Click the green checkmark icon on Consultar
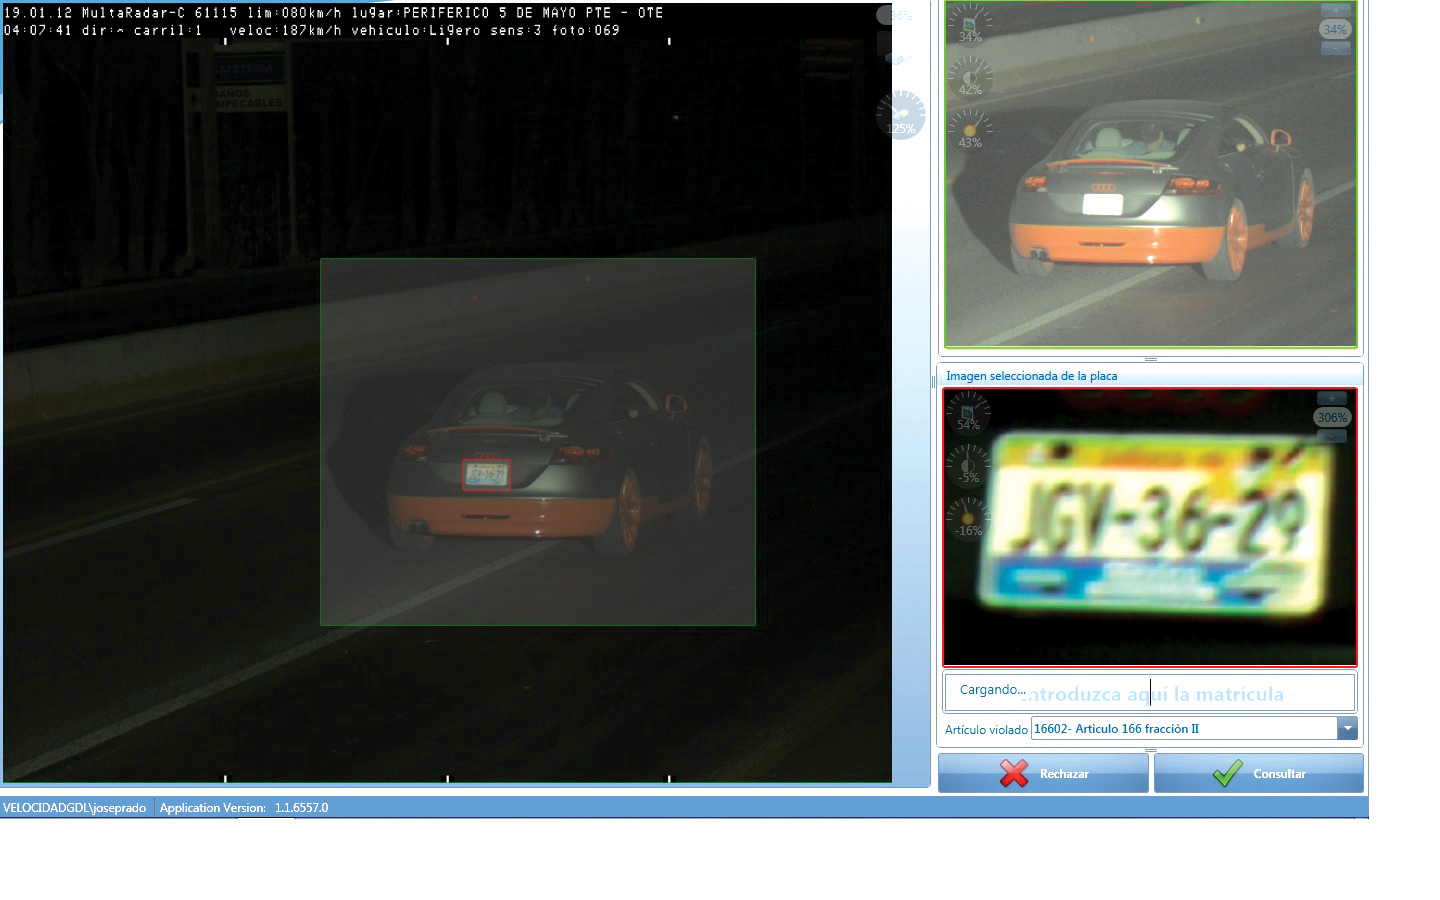The width and height of the screenshot is (1440, 900). pyautogui.click(x=1227, y=773)
